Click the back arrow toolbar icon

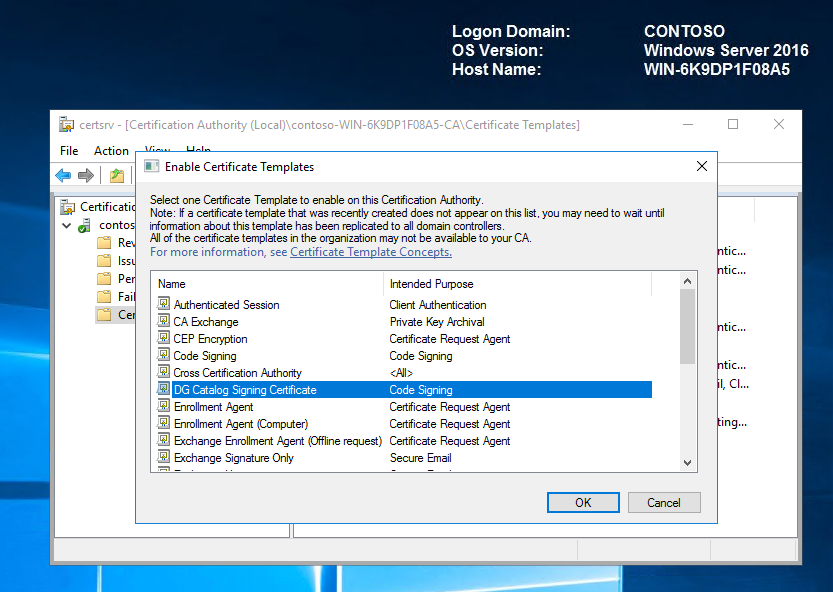63,175
